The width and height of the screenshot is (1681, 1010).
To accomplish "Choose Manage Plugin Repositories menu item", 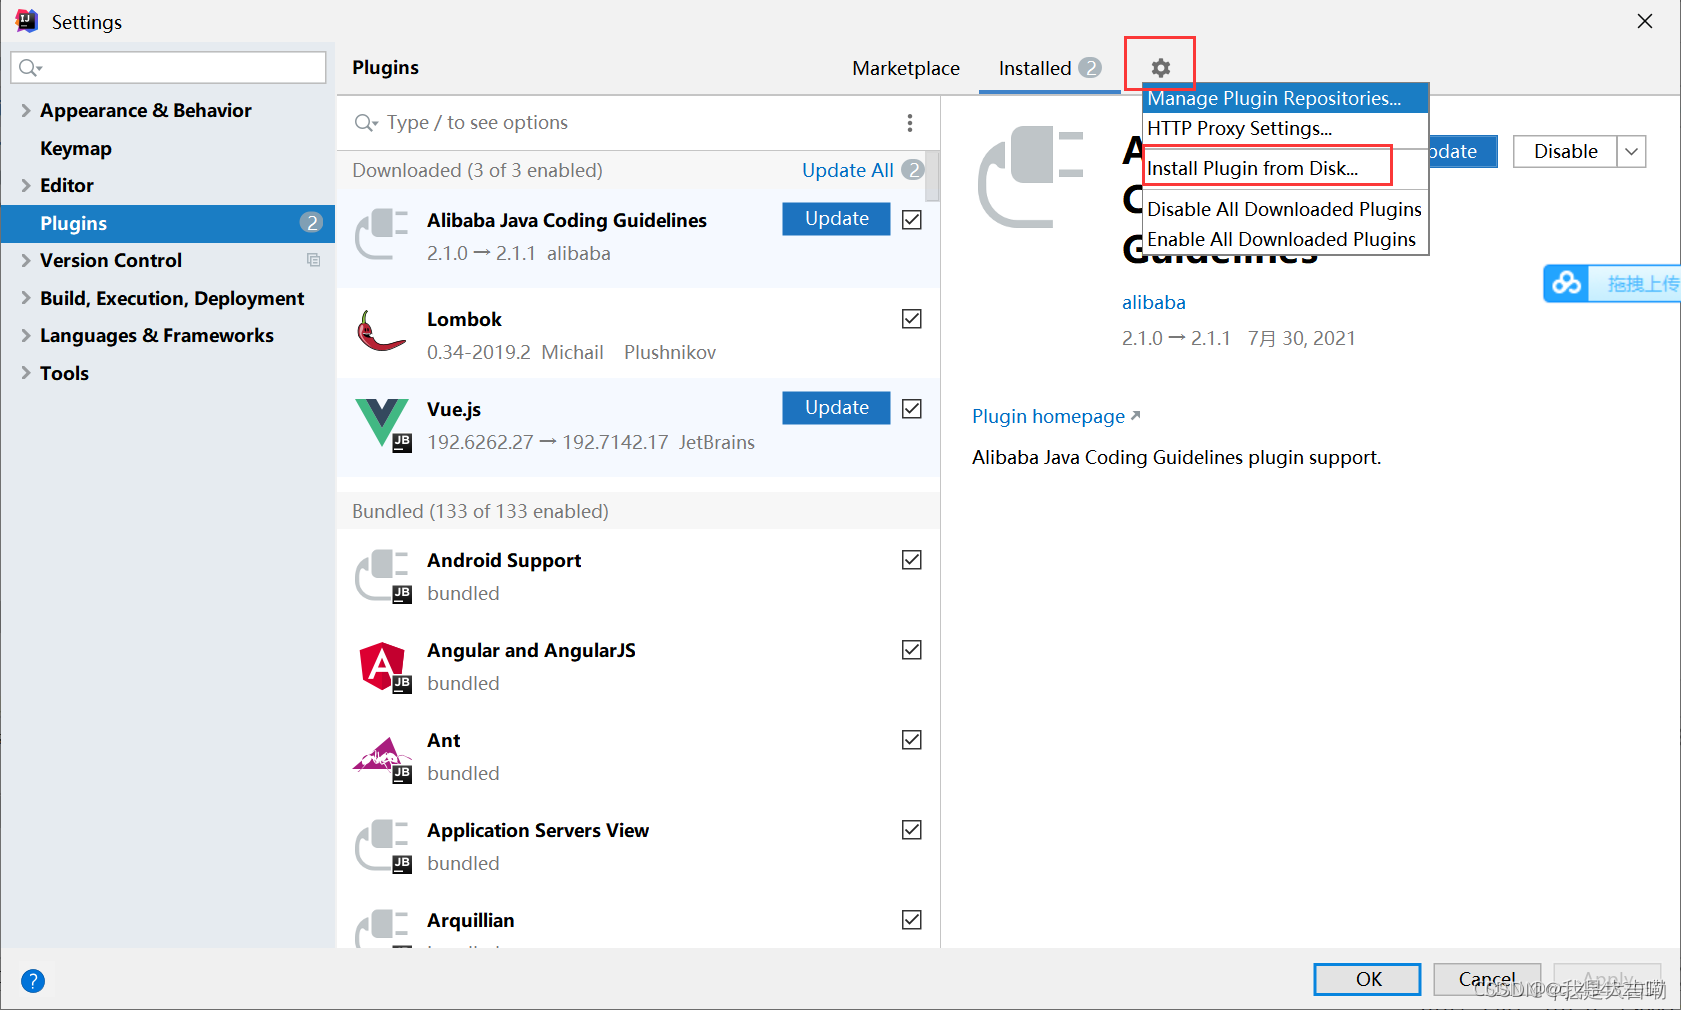I will point(1285,98).
